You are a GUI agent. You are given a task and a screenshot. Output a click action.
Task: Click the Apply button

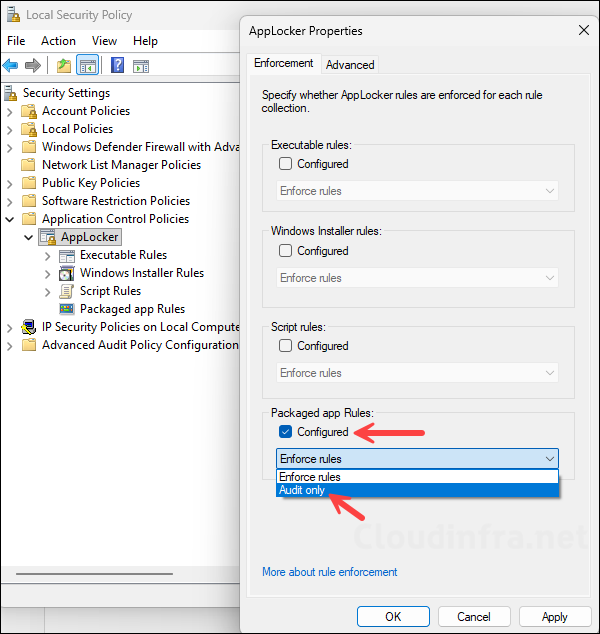point(555,617)
